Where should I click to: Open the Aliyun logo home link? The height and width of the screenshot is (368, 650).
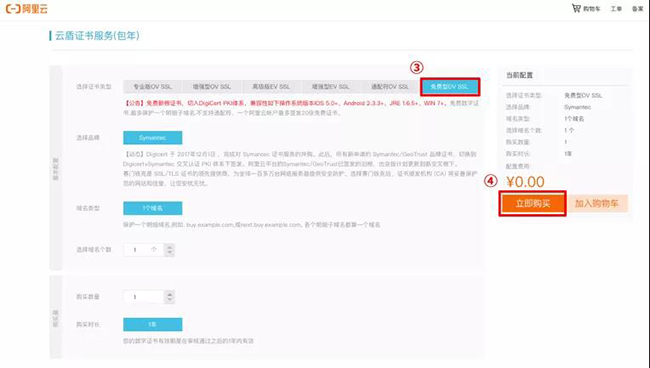point(27,8)
